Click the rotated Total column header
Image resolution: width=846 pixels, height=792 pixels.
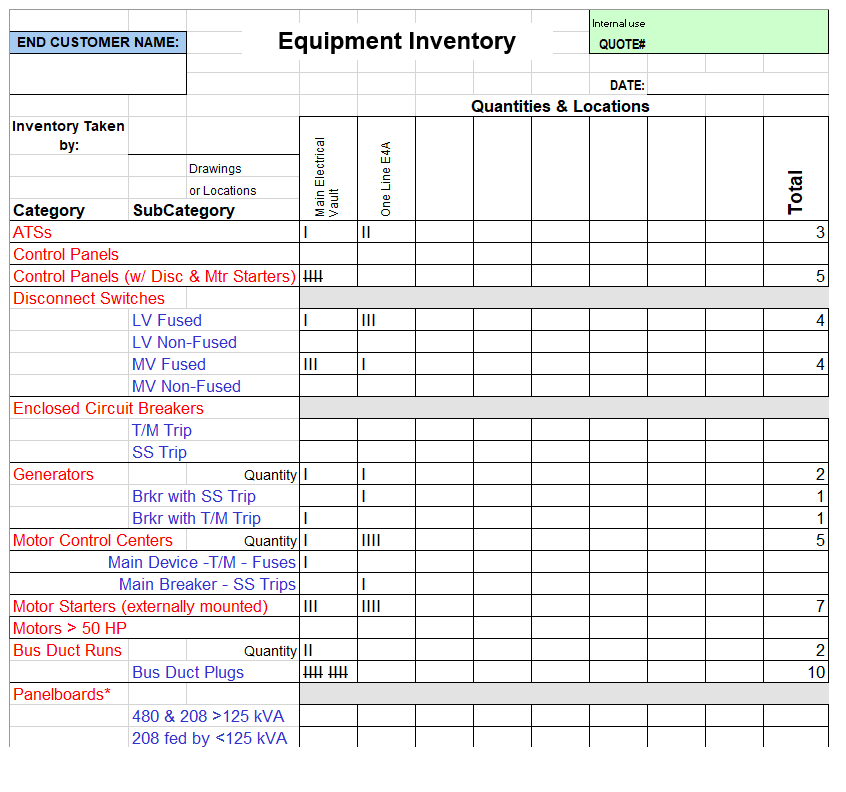click(795, 192)
